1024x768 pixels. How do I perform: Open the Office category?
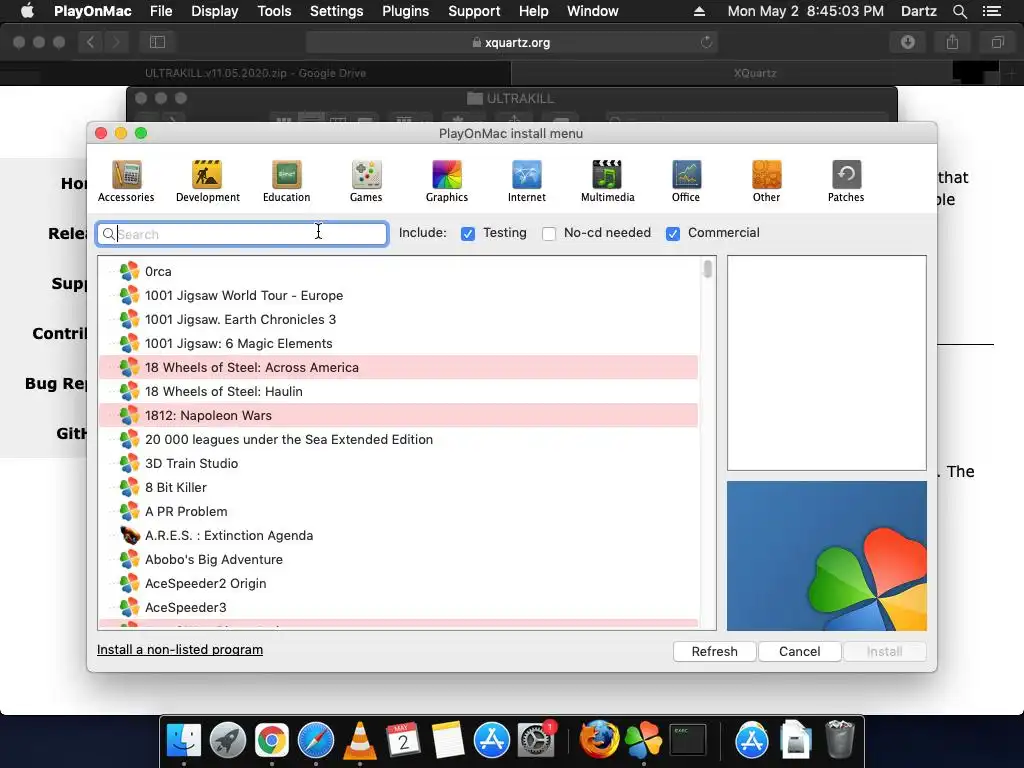click(686, 182)
